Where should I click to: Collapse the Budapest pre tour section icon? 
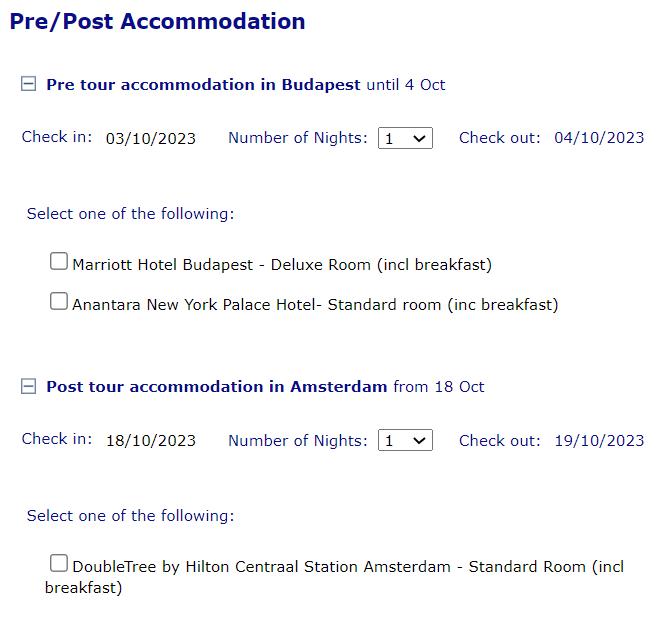[x=28, y=85]
